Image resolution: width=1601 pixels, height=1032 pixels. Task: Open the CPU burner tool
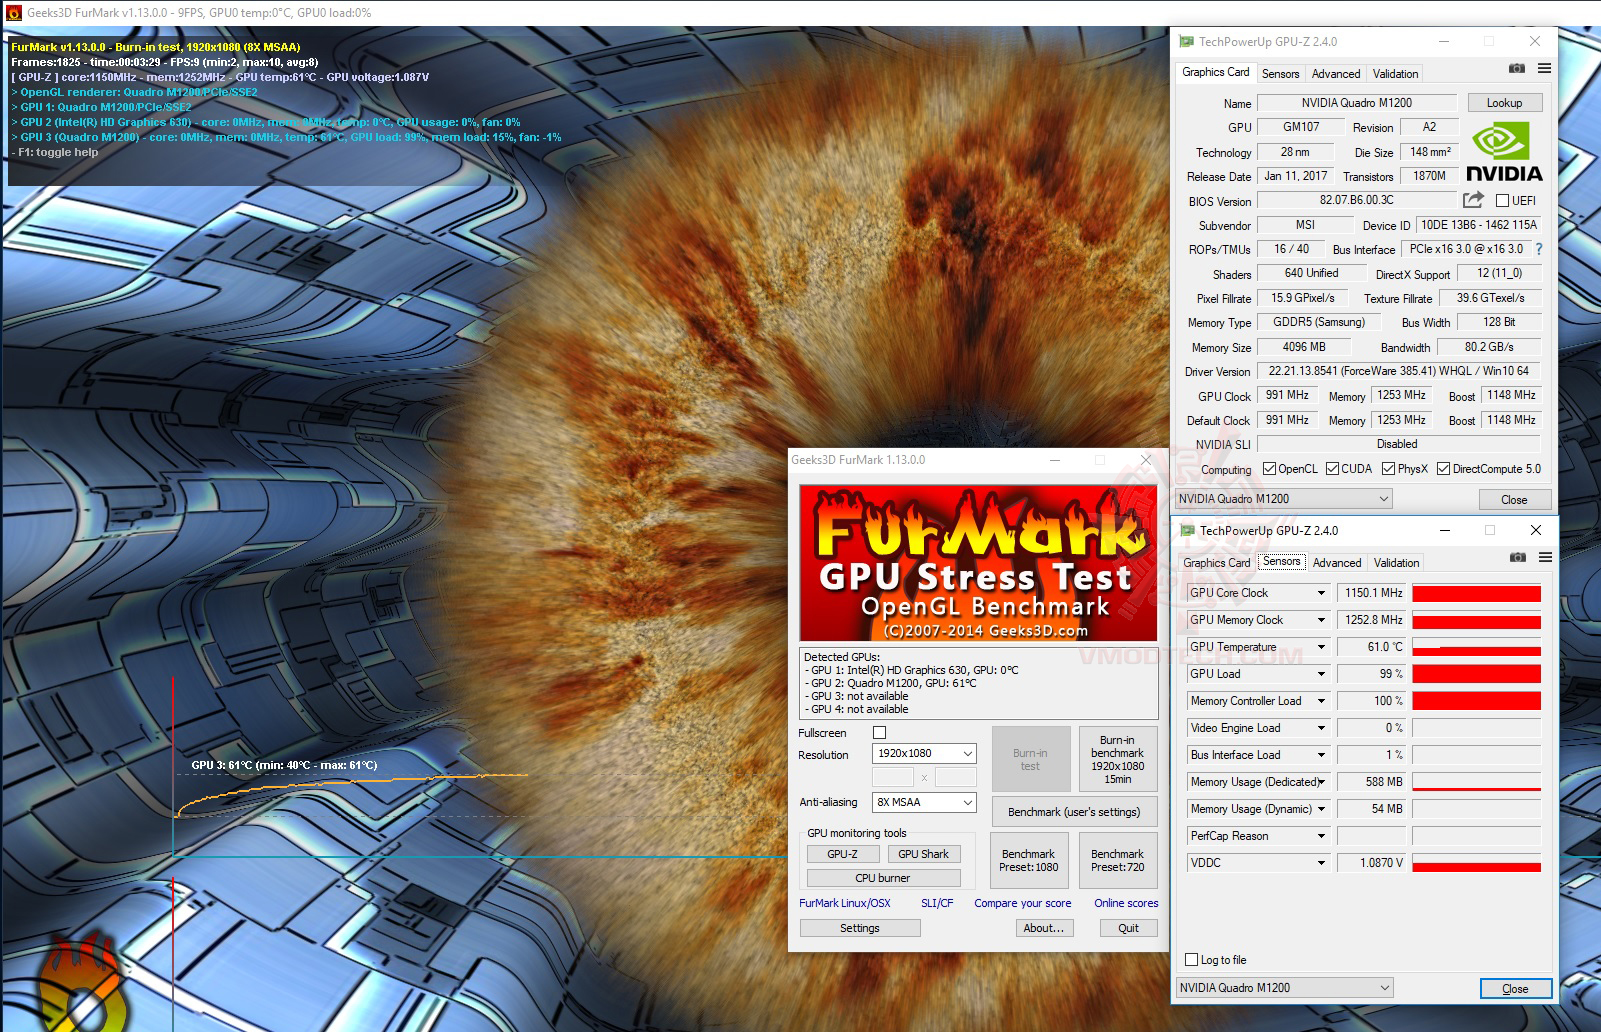[883, 878]
